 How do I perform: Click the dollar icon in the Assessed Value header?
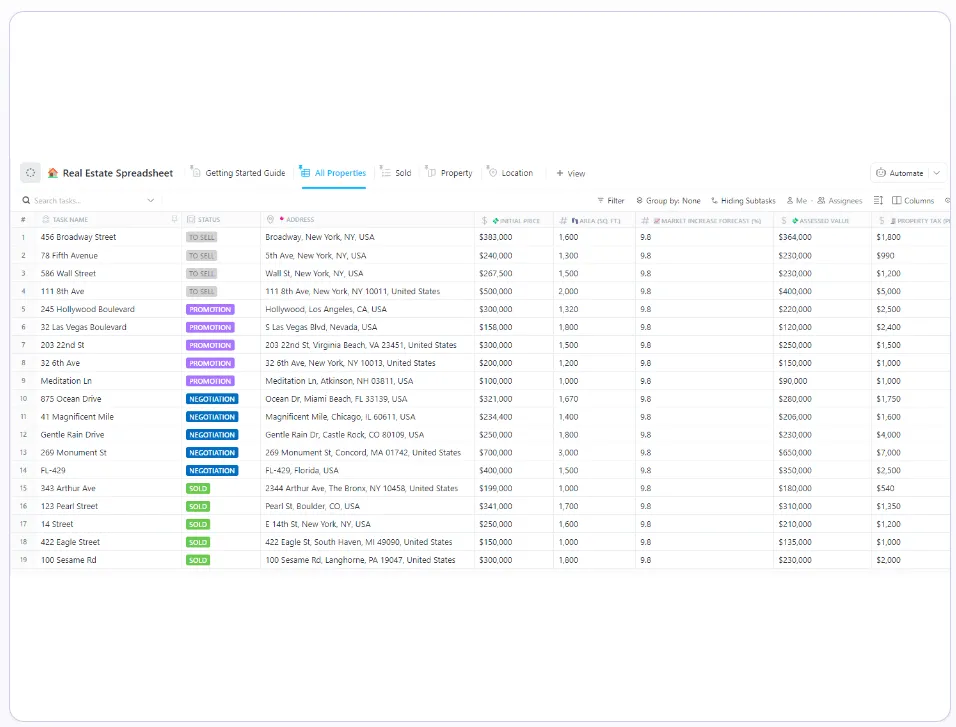pos(783,221)
